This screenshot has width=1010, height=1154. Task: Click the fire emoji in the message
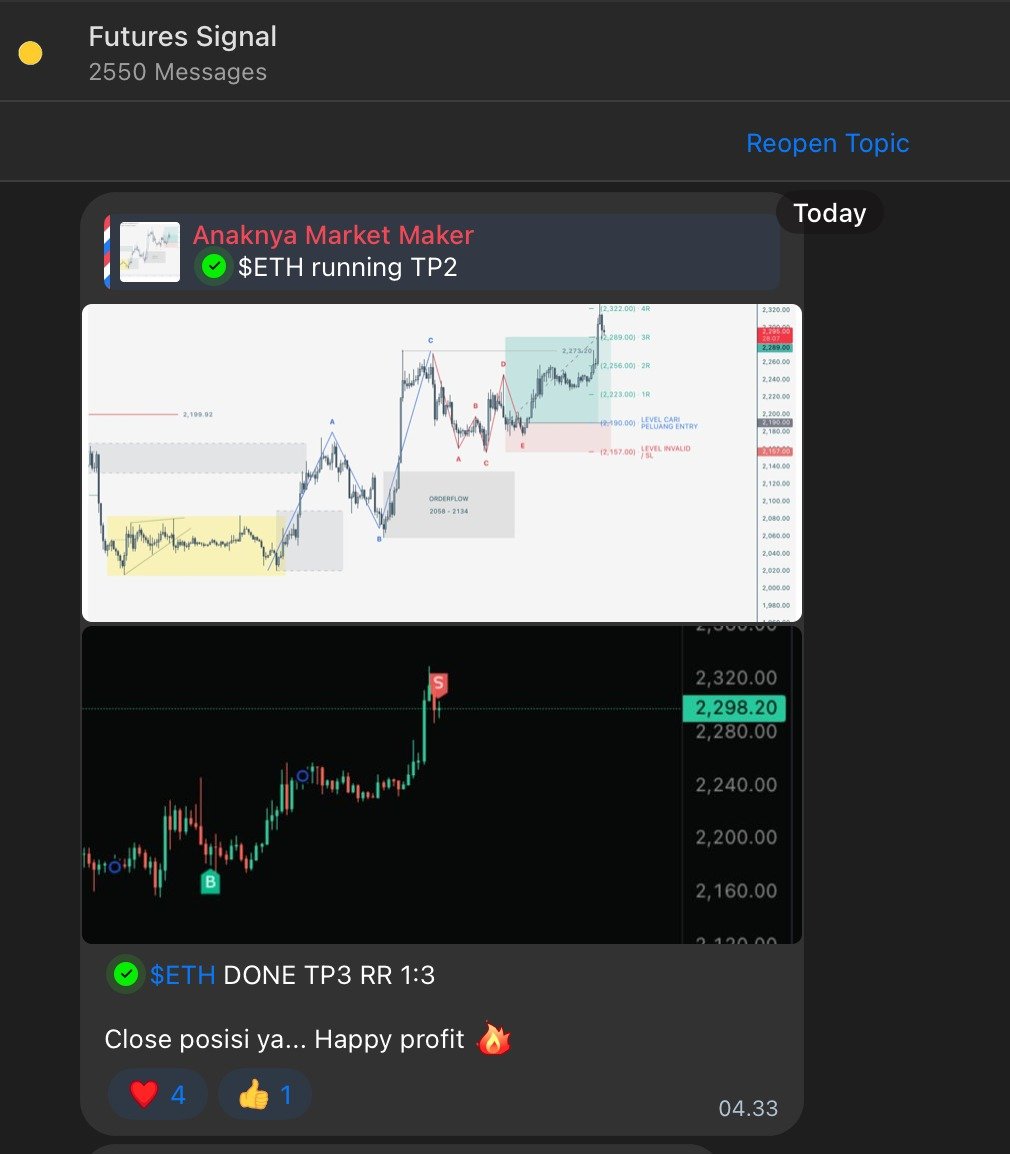point(494,1039)
